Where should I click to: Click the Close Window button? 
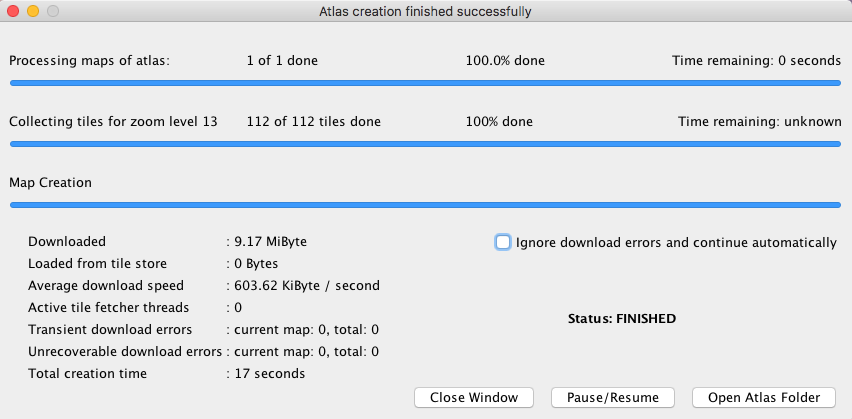(x=474, y=397)
